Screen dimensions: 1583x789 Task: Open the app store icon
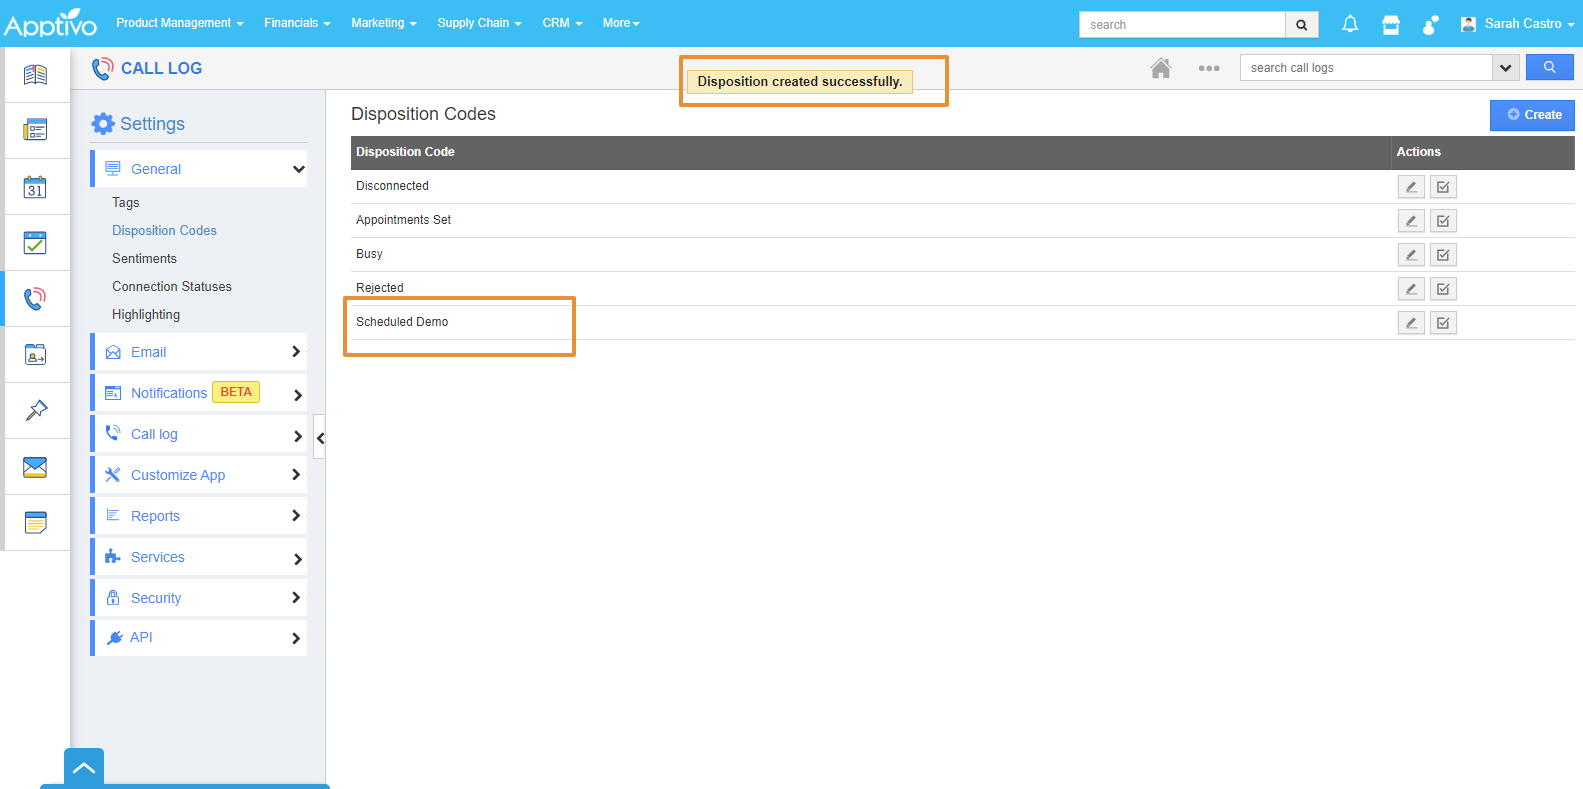(x=1390, y=24)
